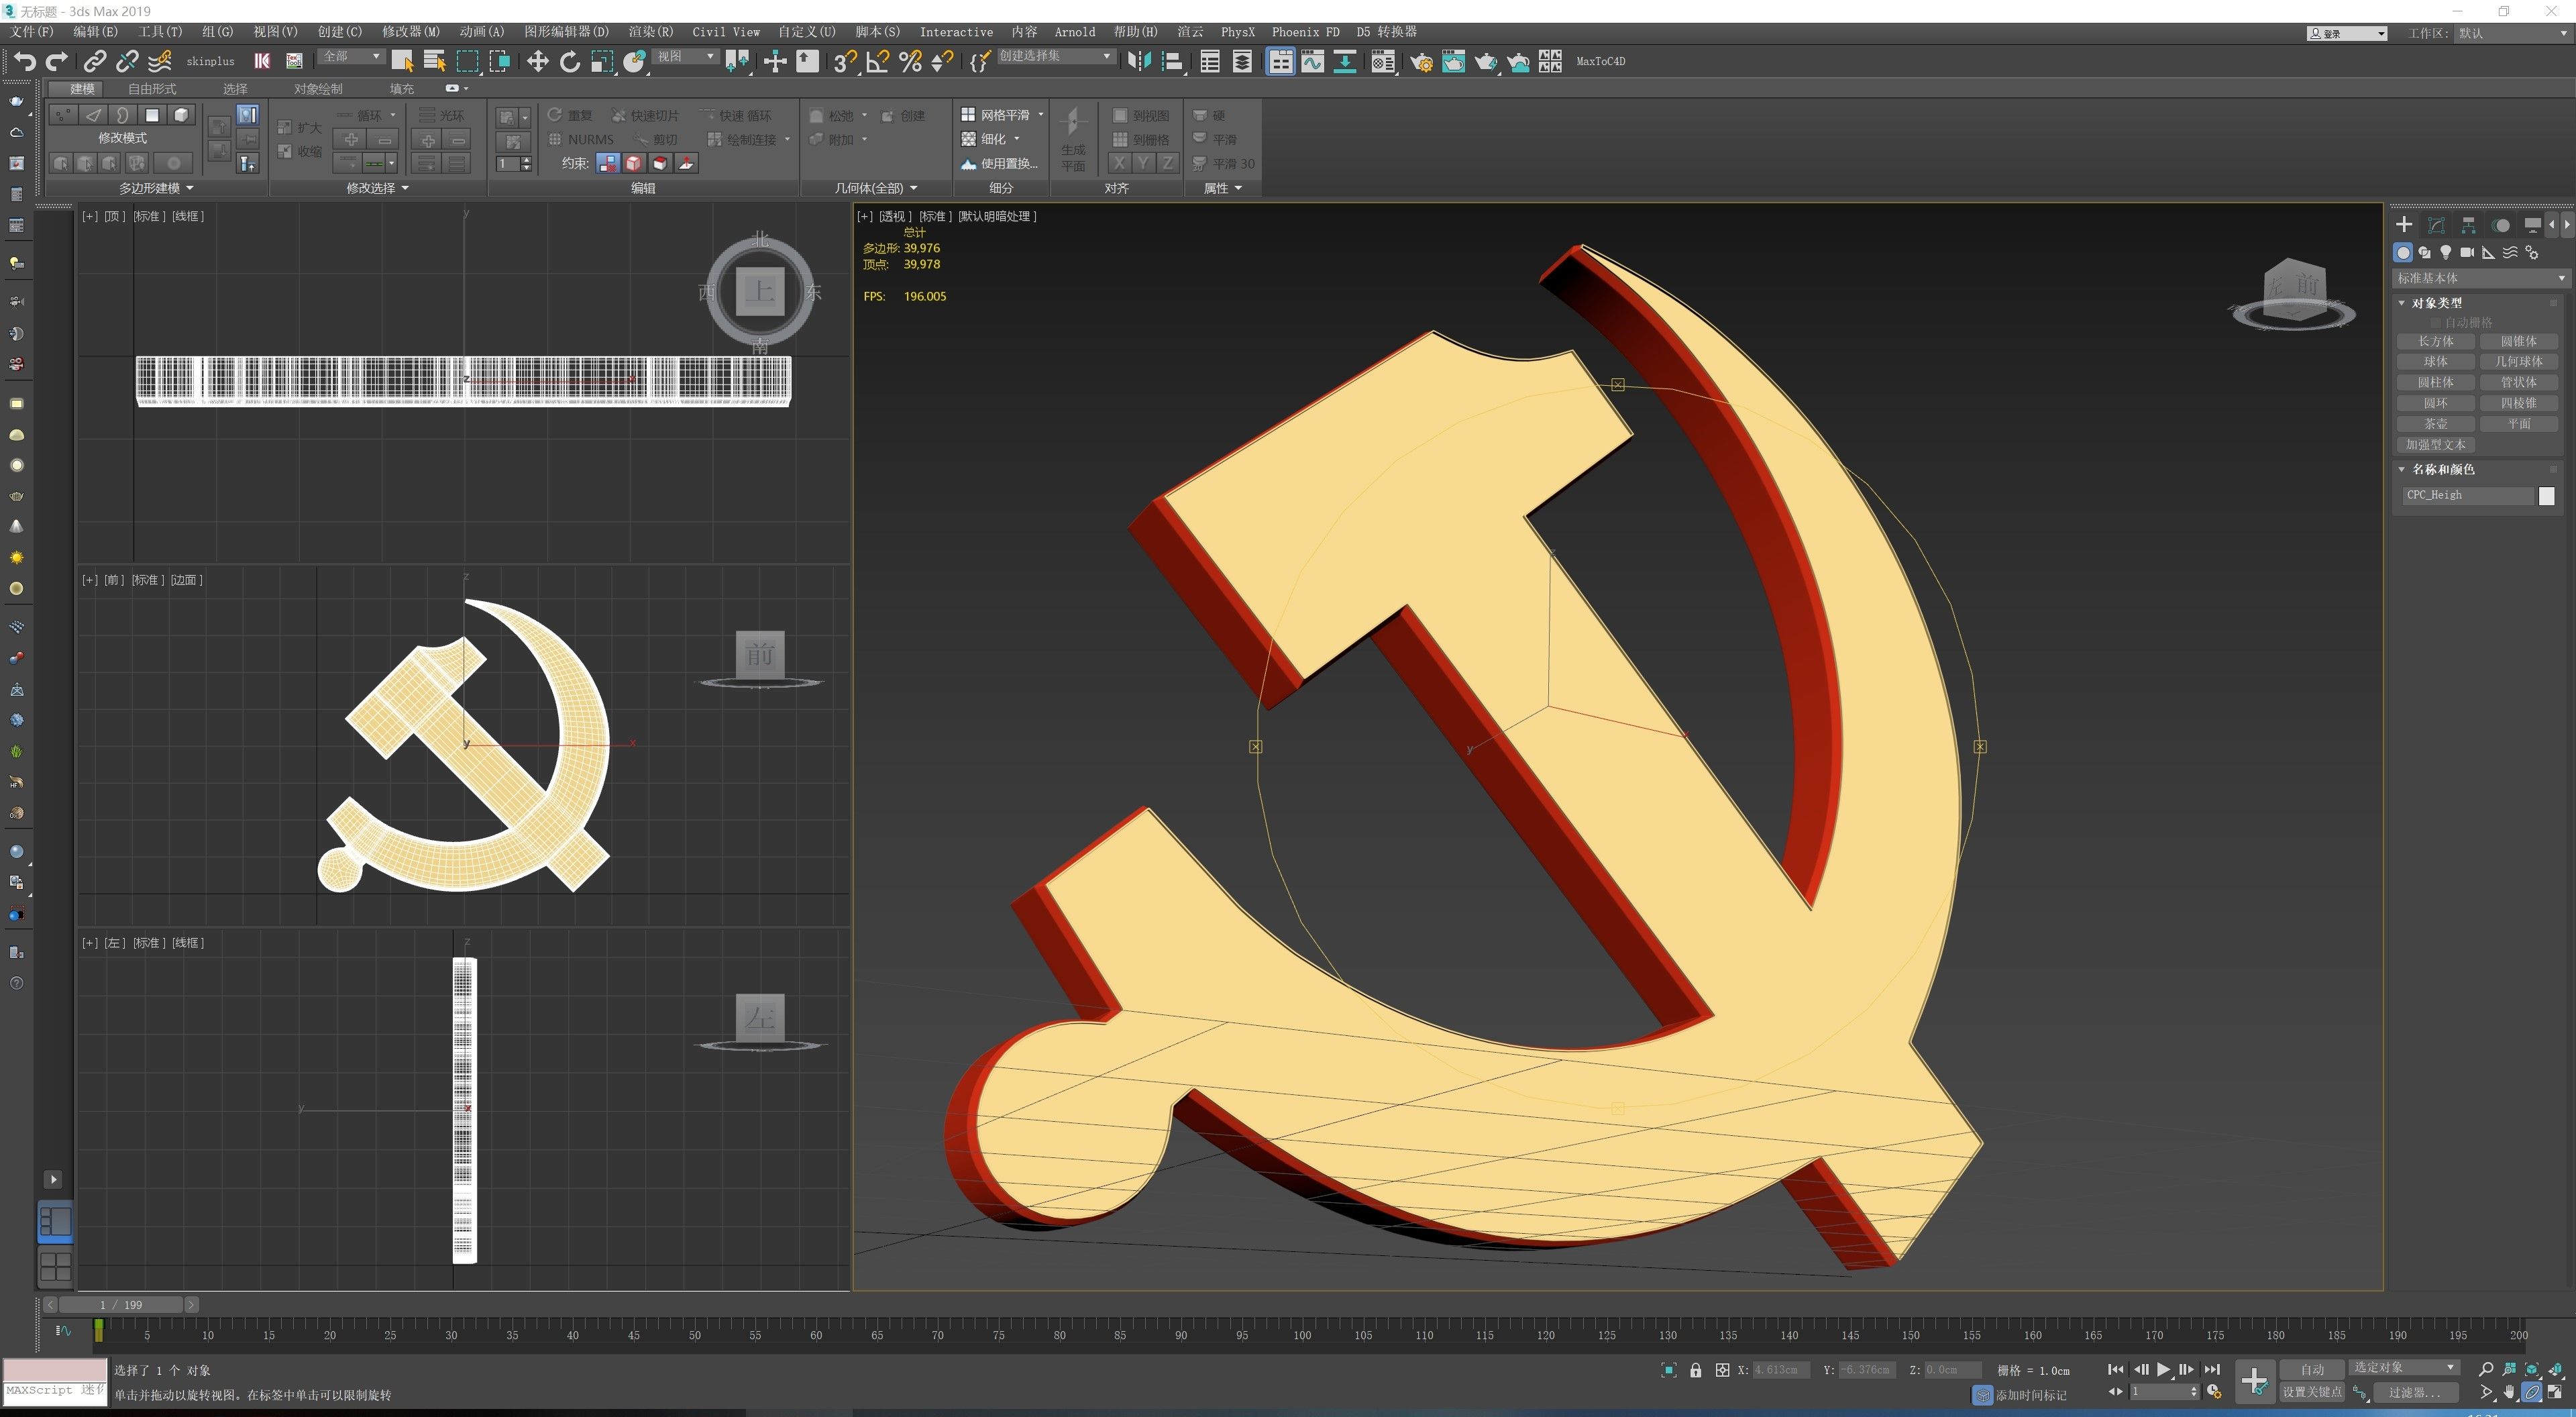
Task: Select the Rotate transform tool
Action: [570, 62]
